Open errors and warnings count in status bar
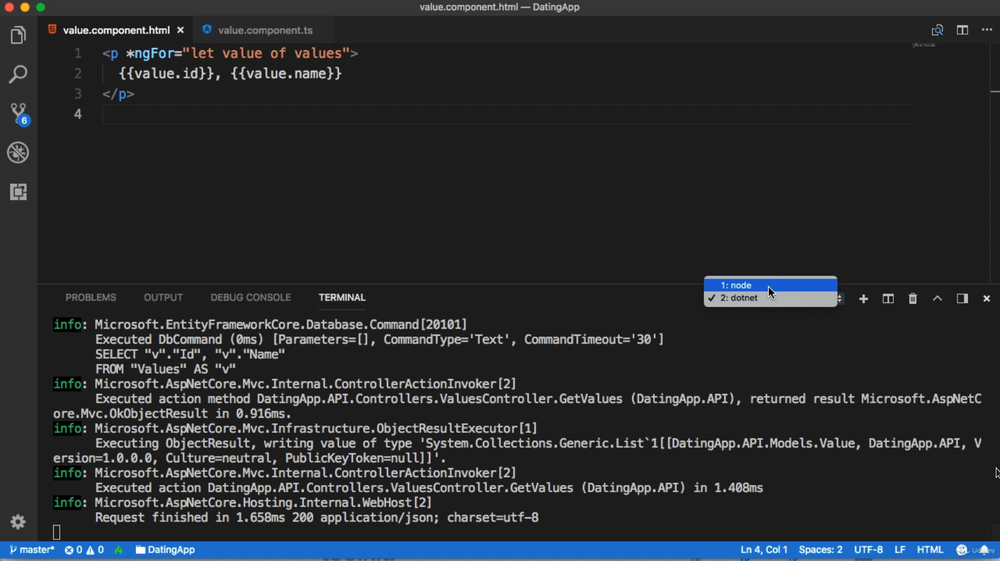The height and width of the screenshot is (561, 1000). [84, 550]
